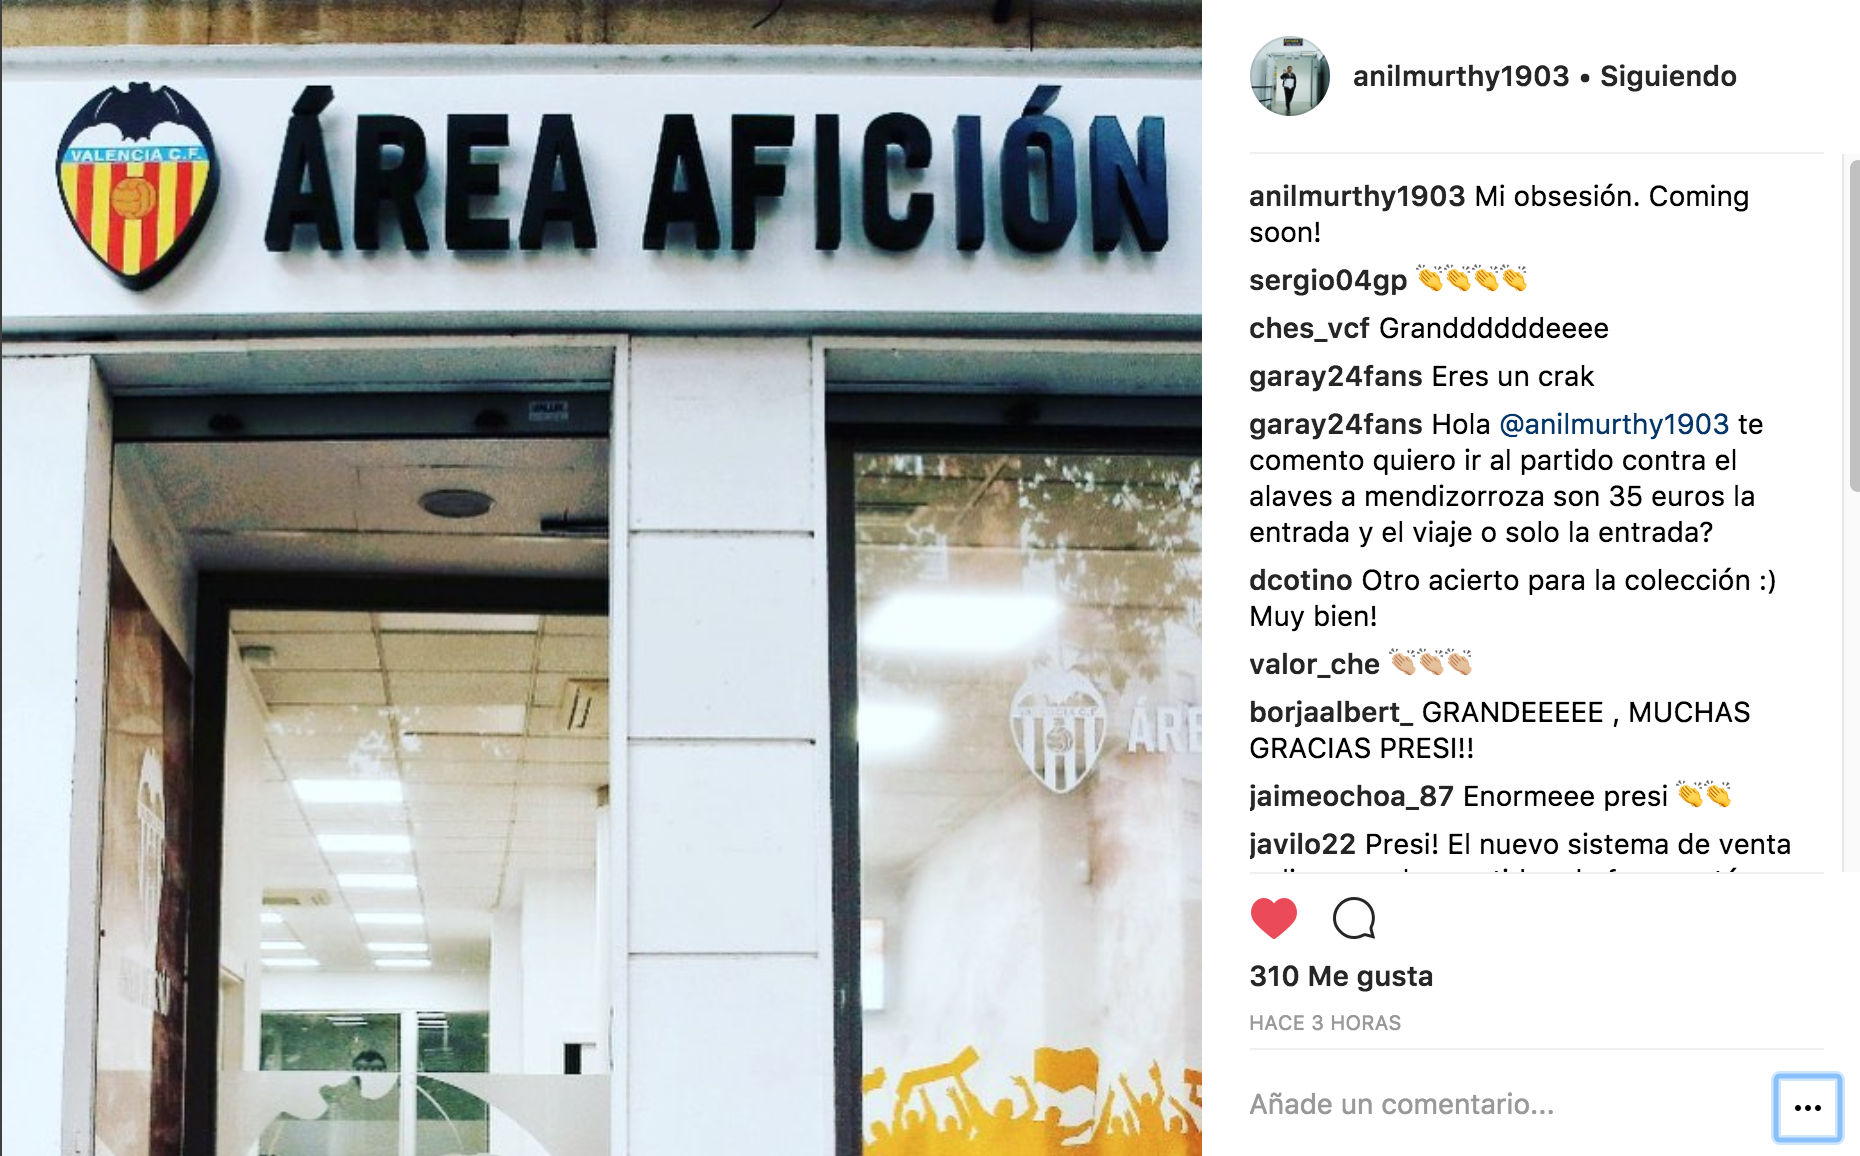1860x1156 pixels.
Task: Click the HACE 3 HORAS timestamp
Action: 1325,1023
